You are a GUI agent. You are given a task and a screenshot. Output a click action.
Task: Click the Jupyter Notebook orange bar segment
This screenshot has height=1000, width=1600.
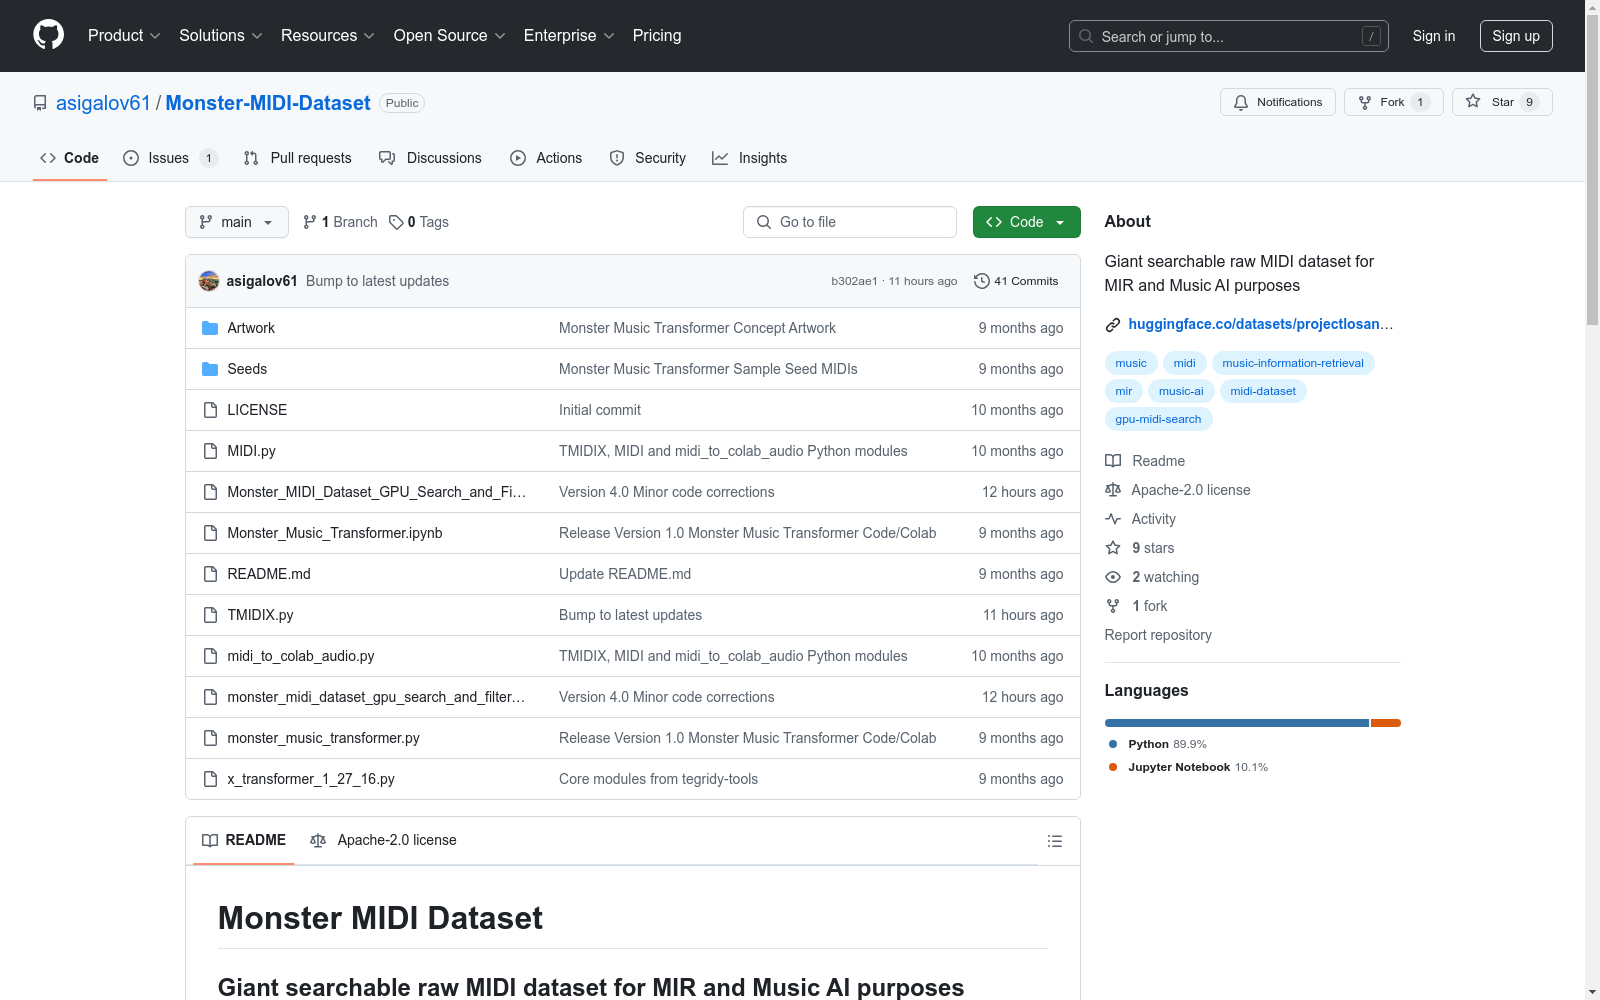point(1386,723)
